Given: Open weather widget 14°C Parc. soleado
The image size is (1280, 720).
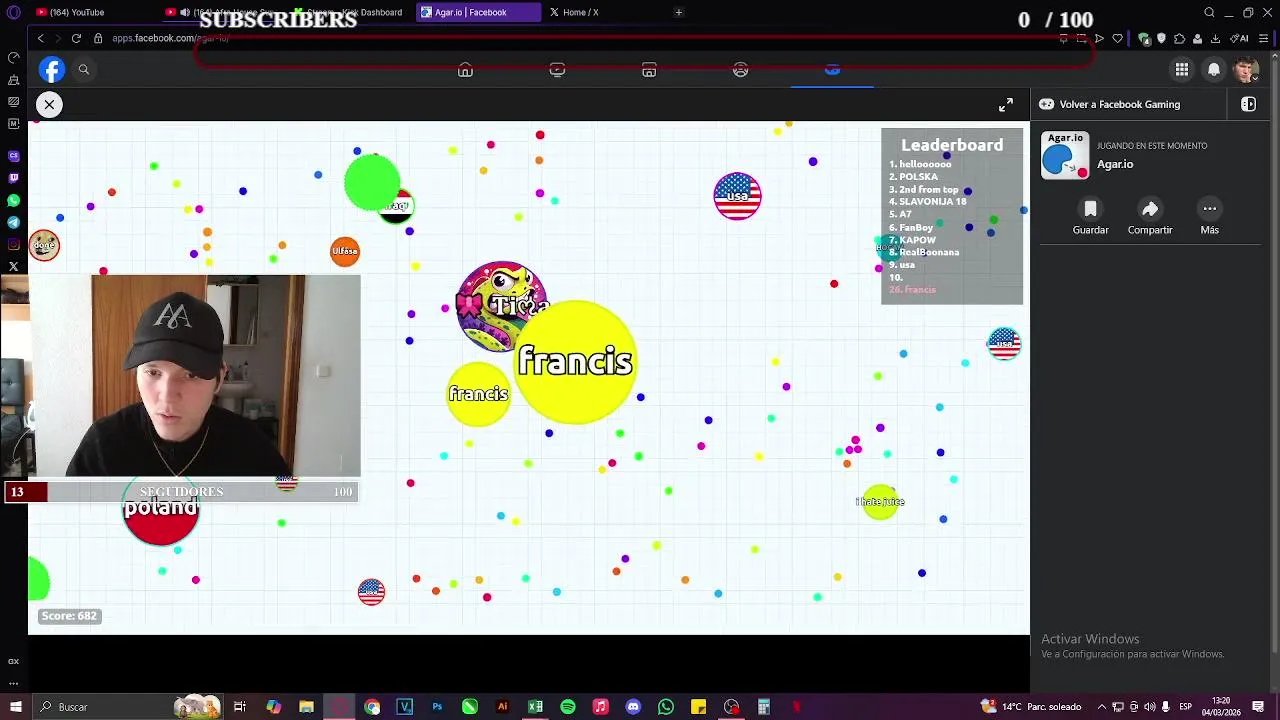Looking at the screenshot, I should pos(1032,707).
